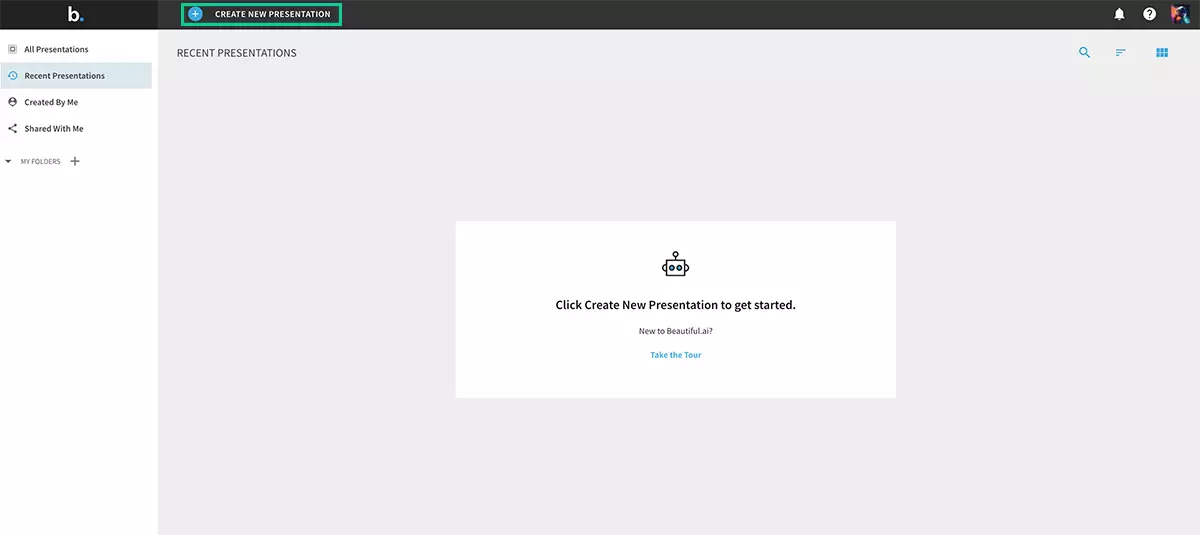Click the 'New to Beautiful.ai?' text
1200x535 pixels.
point(676,330)
